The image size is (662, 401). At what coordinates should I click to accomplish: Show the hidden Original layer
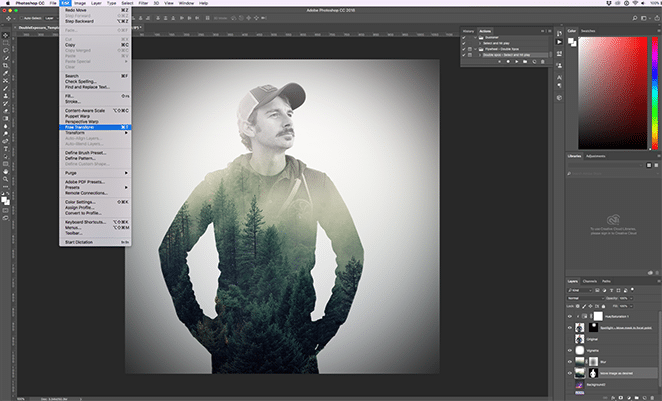[570, 339]
